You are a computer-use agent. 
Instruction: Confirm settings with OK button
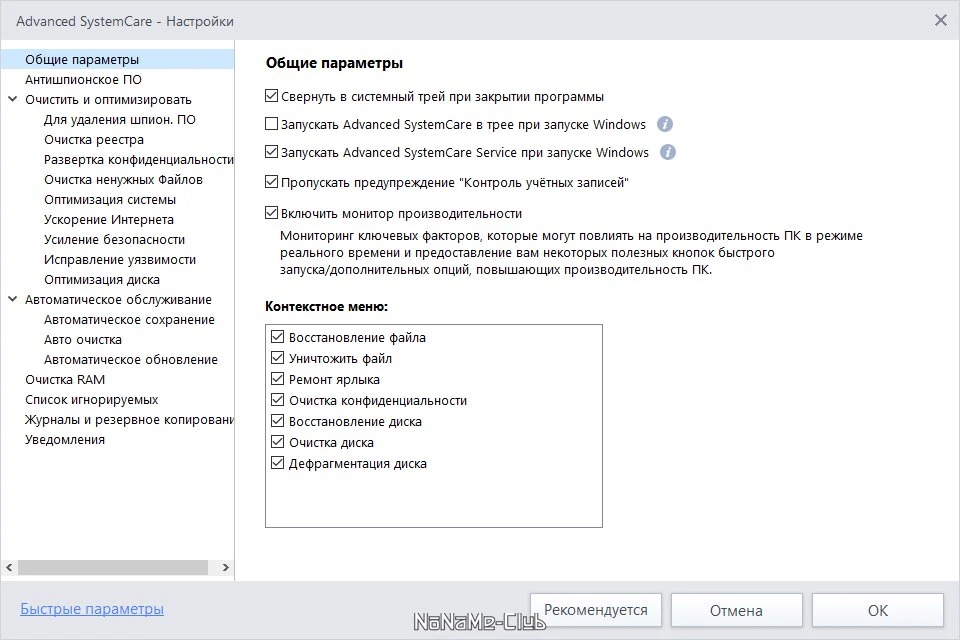click(877, 610)
